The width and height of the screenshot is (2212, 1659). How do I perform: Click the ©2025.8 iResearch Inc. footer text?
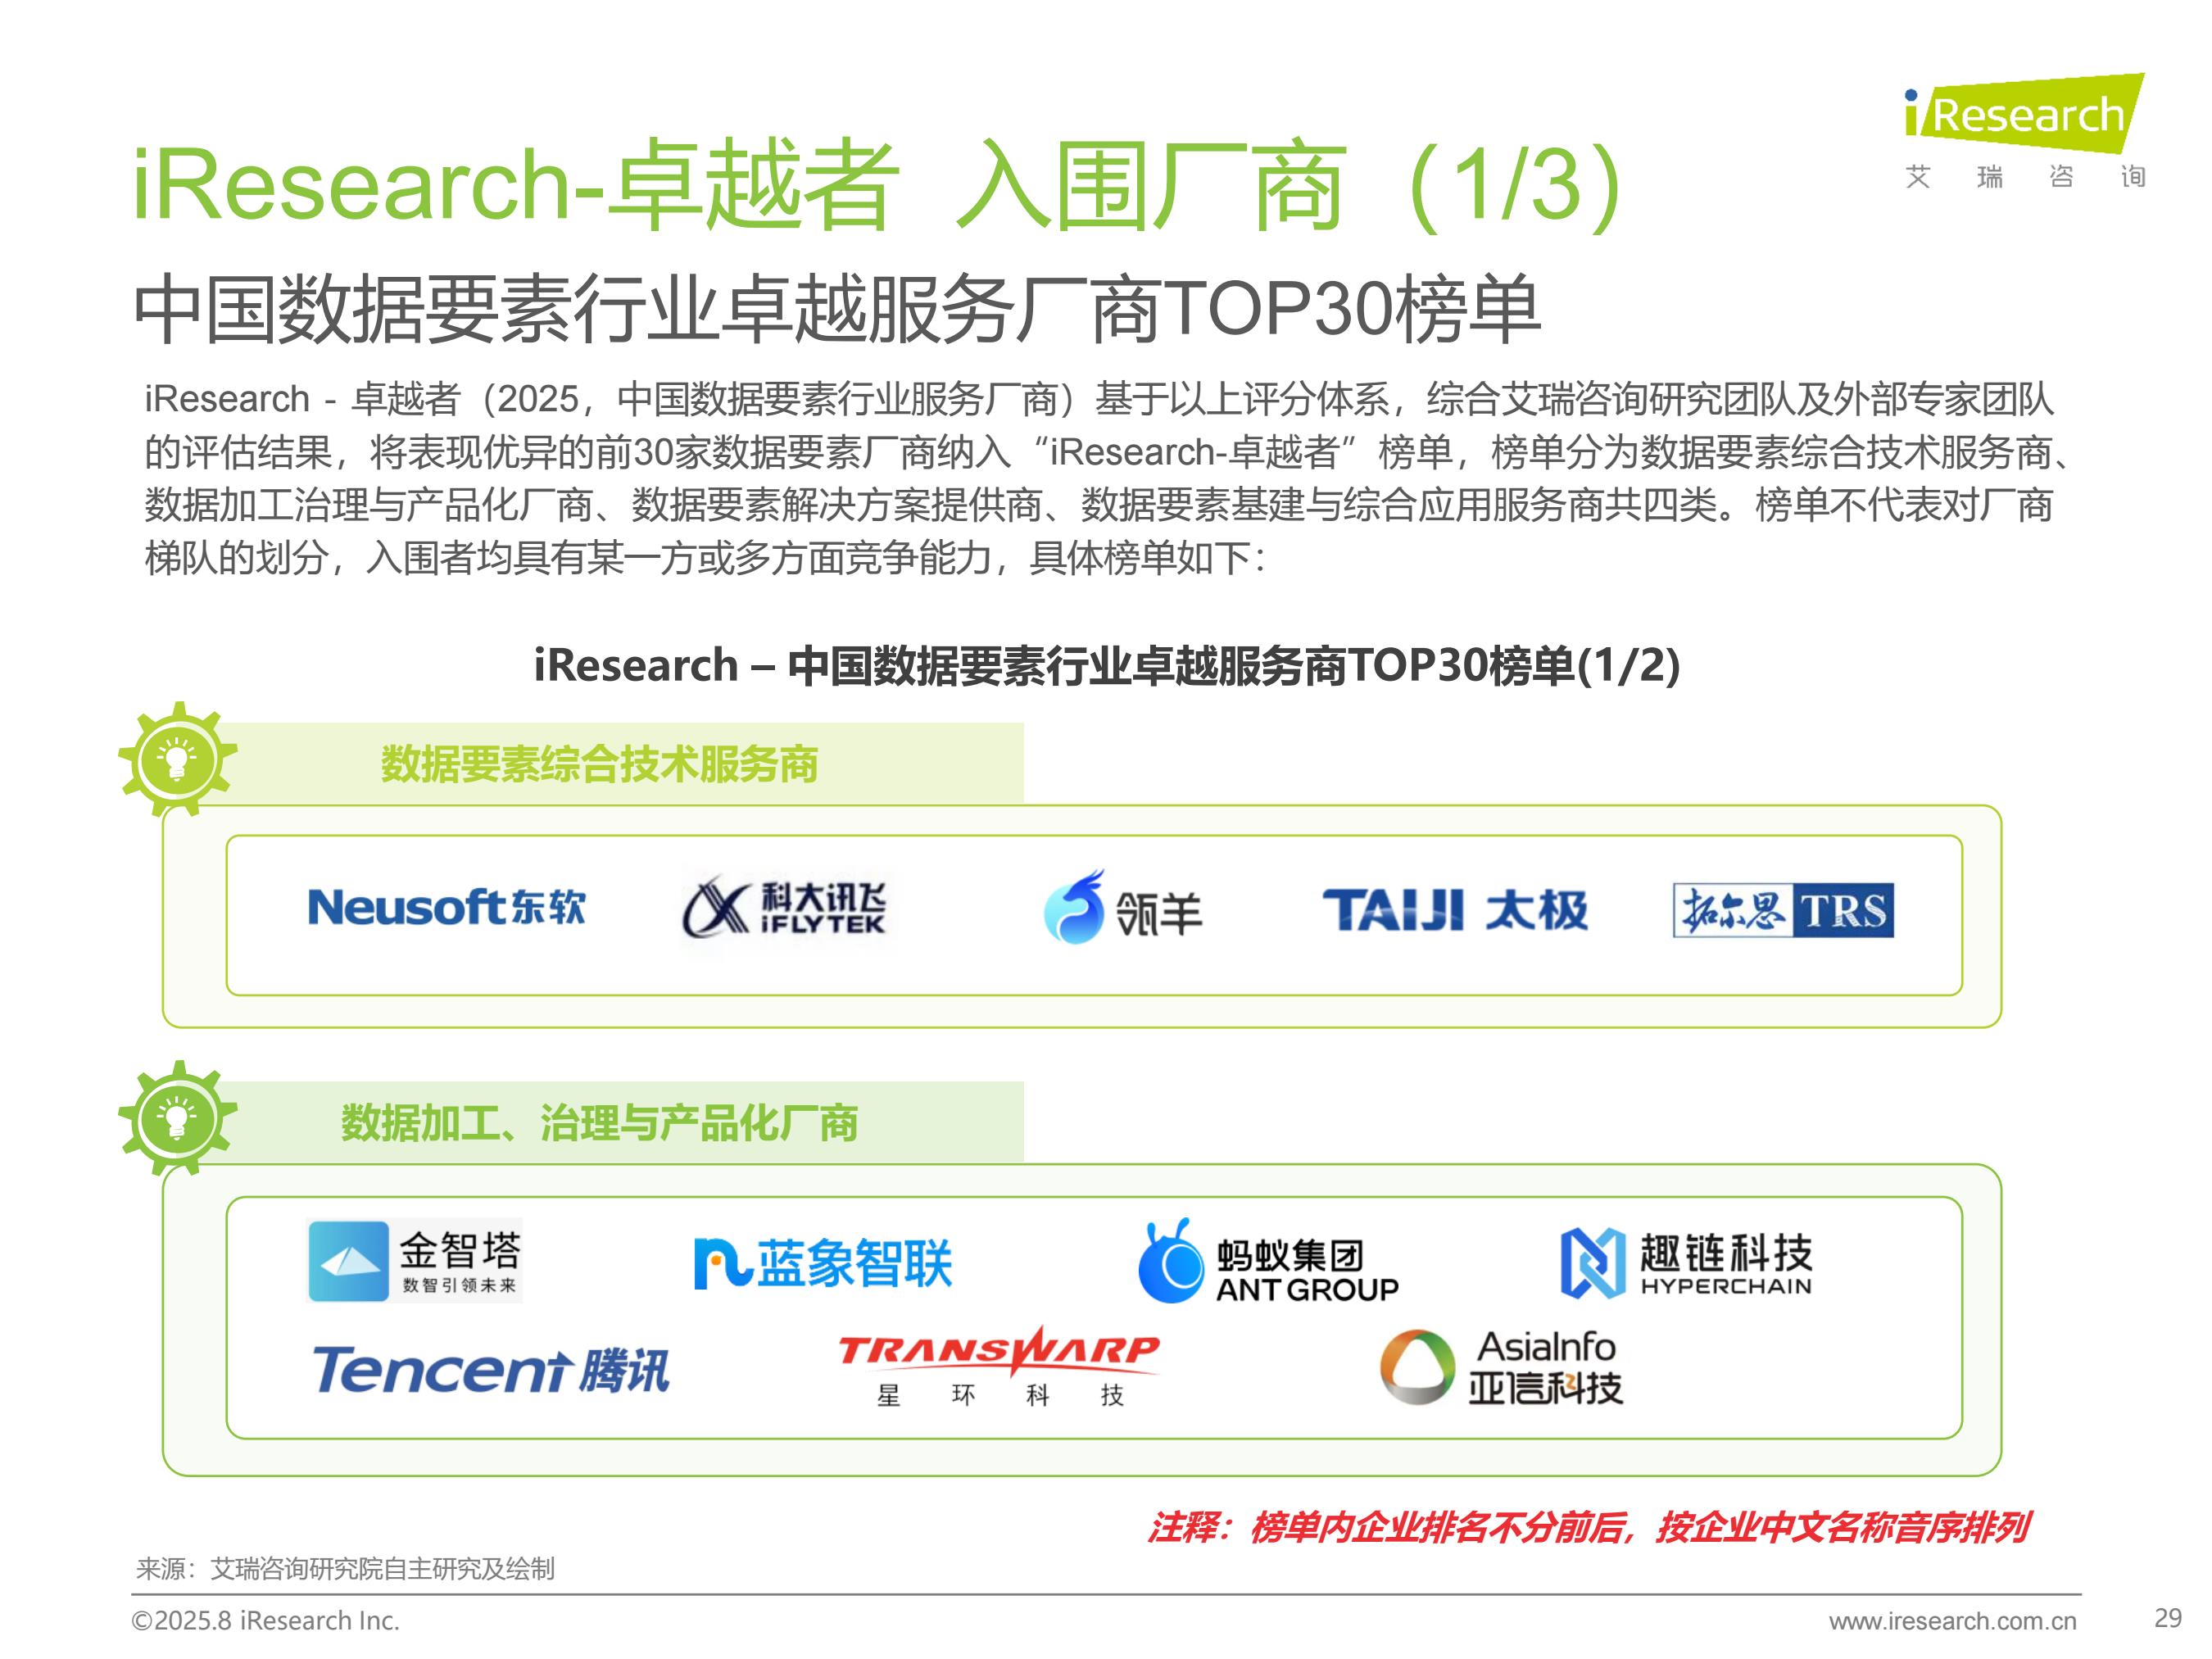coord(265,1621)
